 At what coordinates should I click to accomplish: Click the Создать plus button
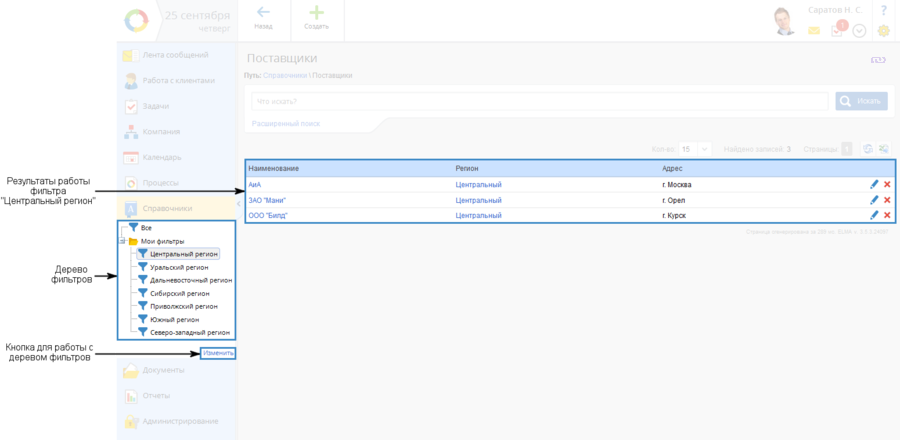[x=316, y=17]
